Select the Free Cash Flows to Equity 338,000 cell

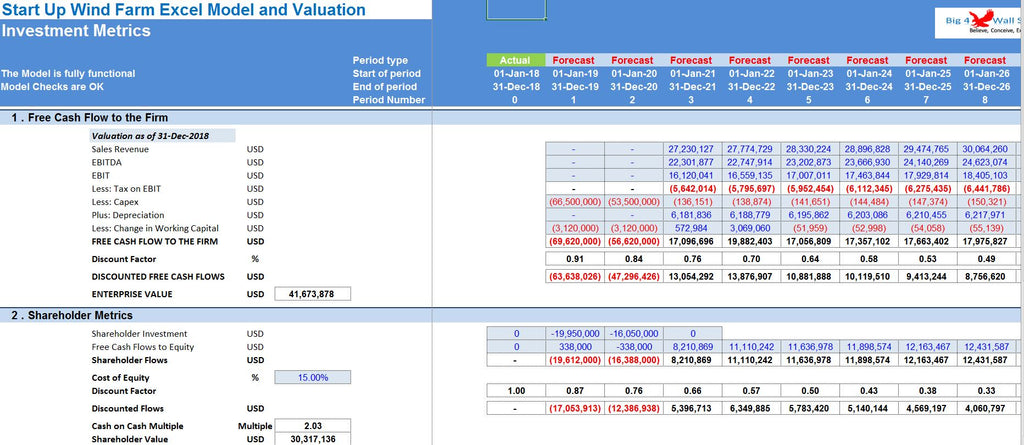click(574, 347)
